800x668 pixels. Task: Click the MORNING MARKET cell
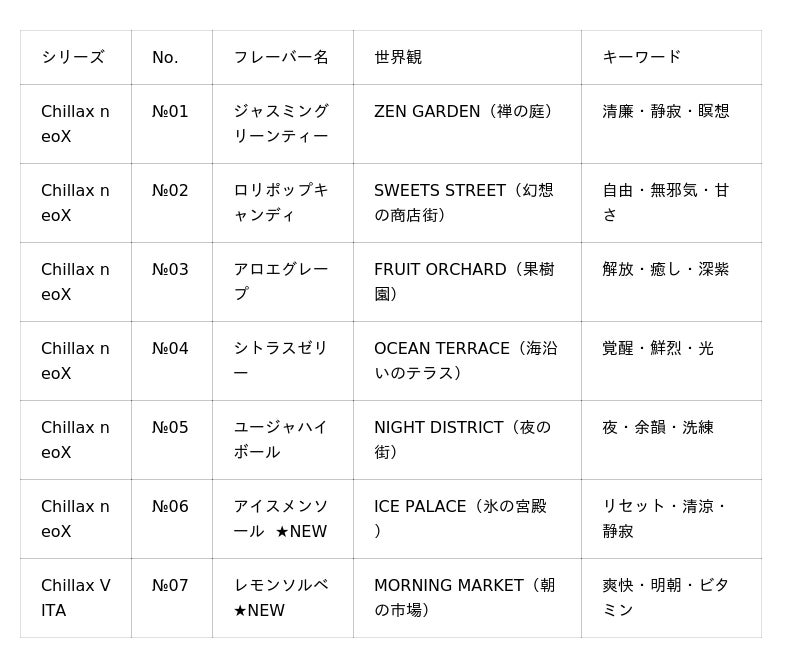(465, 598)
